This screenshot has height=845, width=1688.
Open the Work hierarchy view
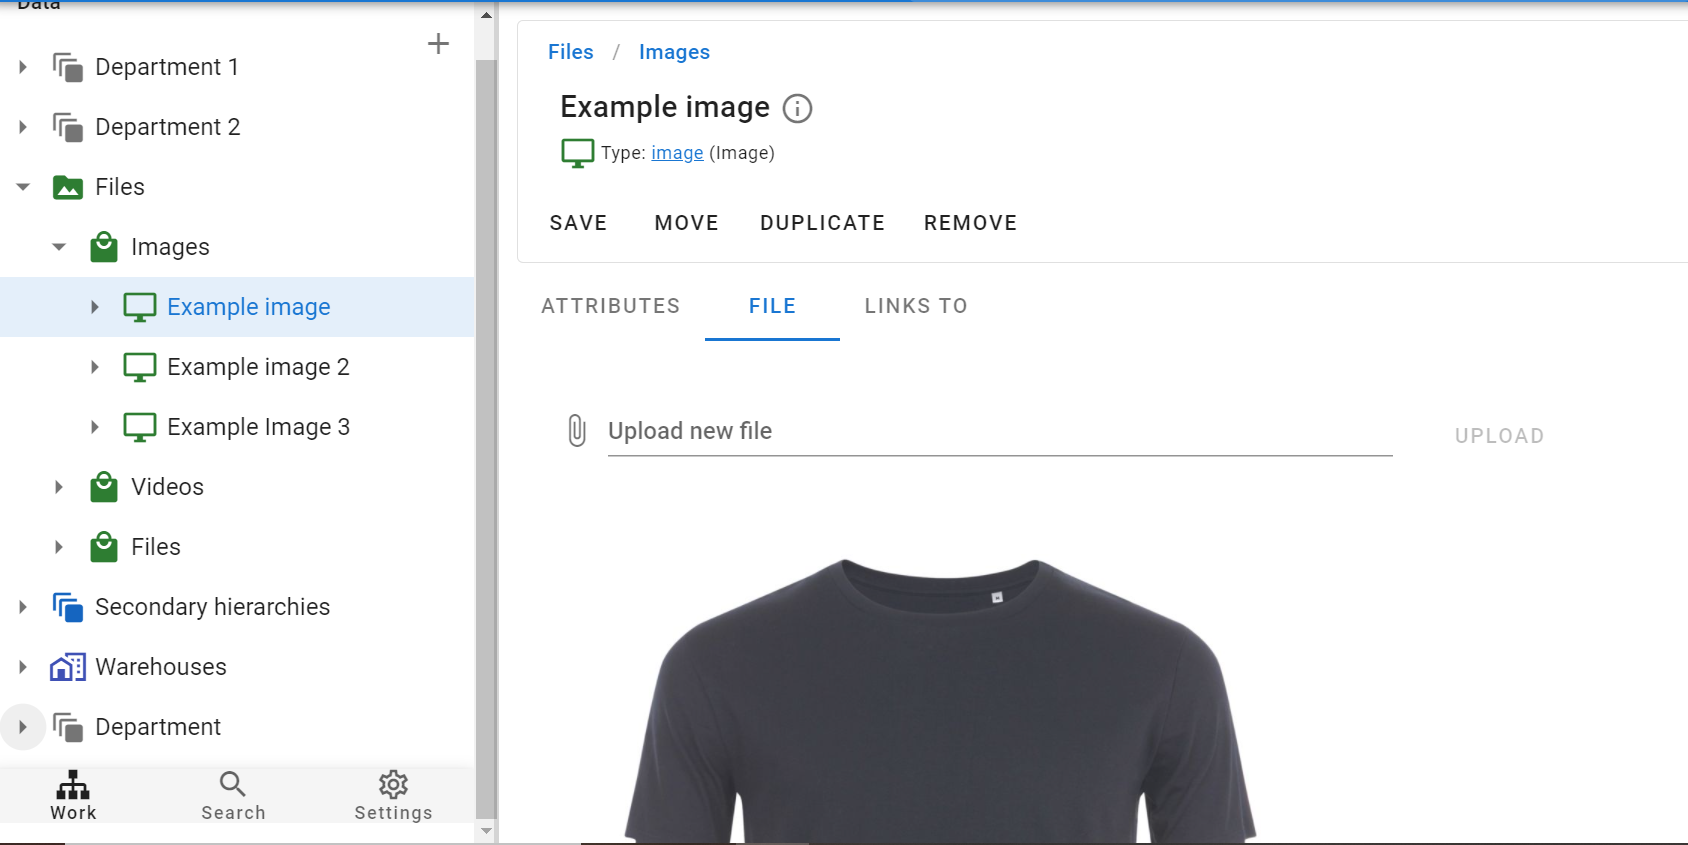point(73,796)
